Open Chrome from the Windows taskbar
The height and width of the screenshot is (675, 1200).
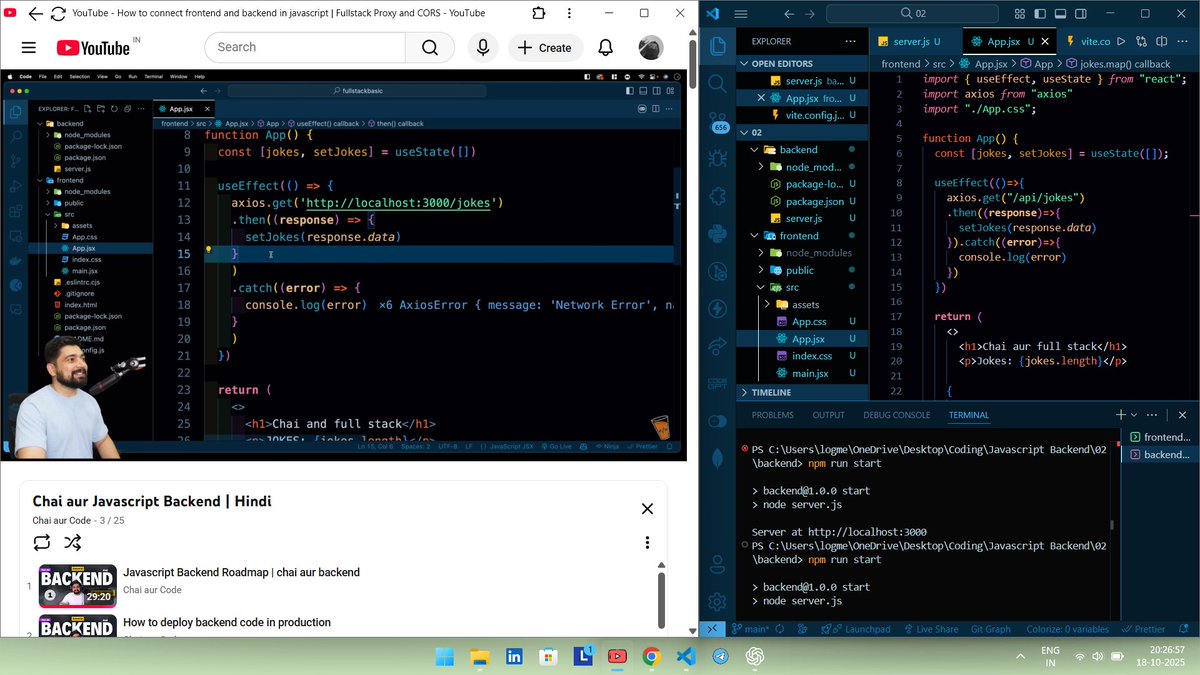coord(651,656)
